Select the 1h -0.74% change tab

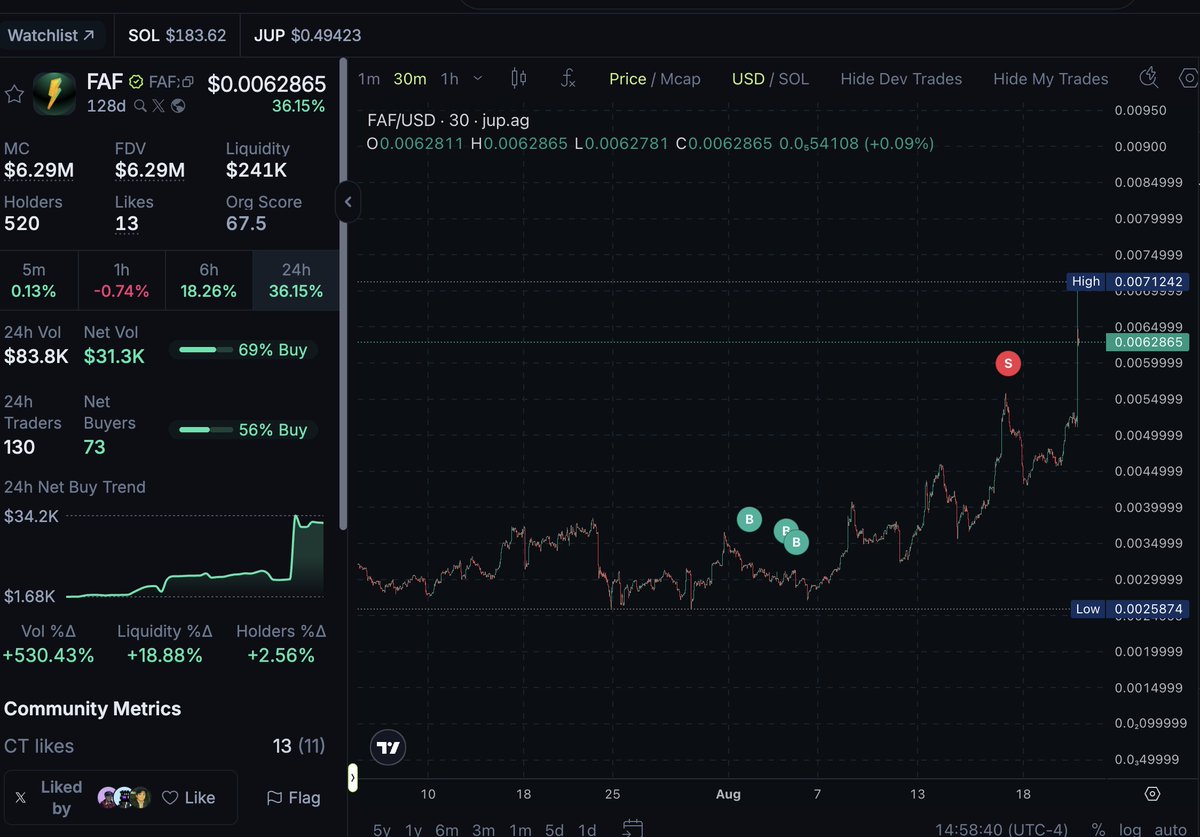pos(121,281)
